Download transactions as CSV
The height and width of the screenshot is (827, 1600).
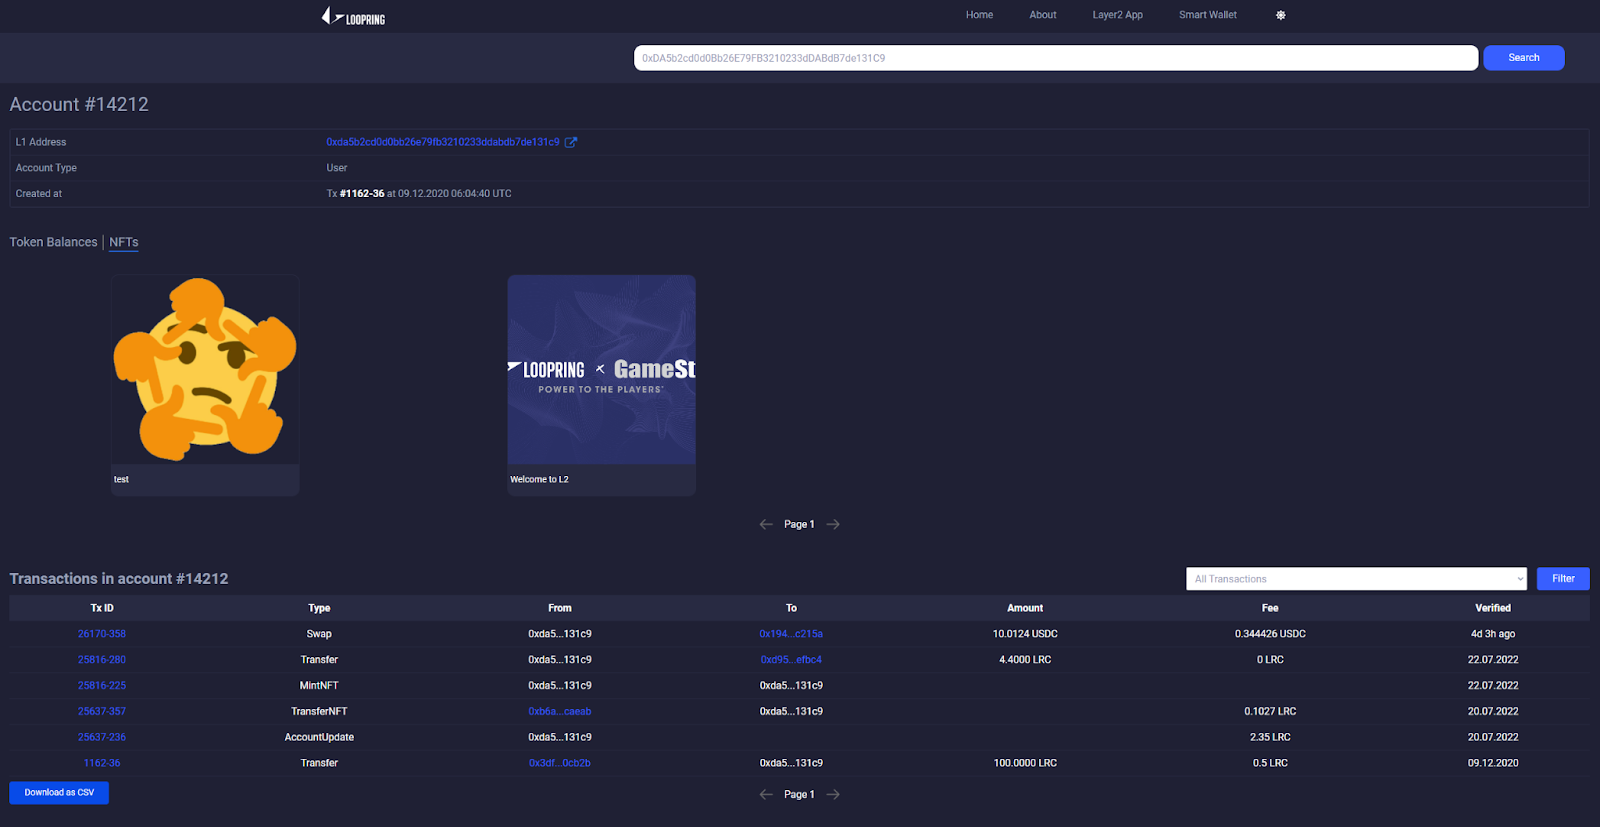coord(59,792)
